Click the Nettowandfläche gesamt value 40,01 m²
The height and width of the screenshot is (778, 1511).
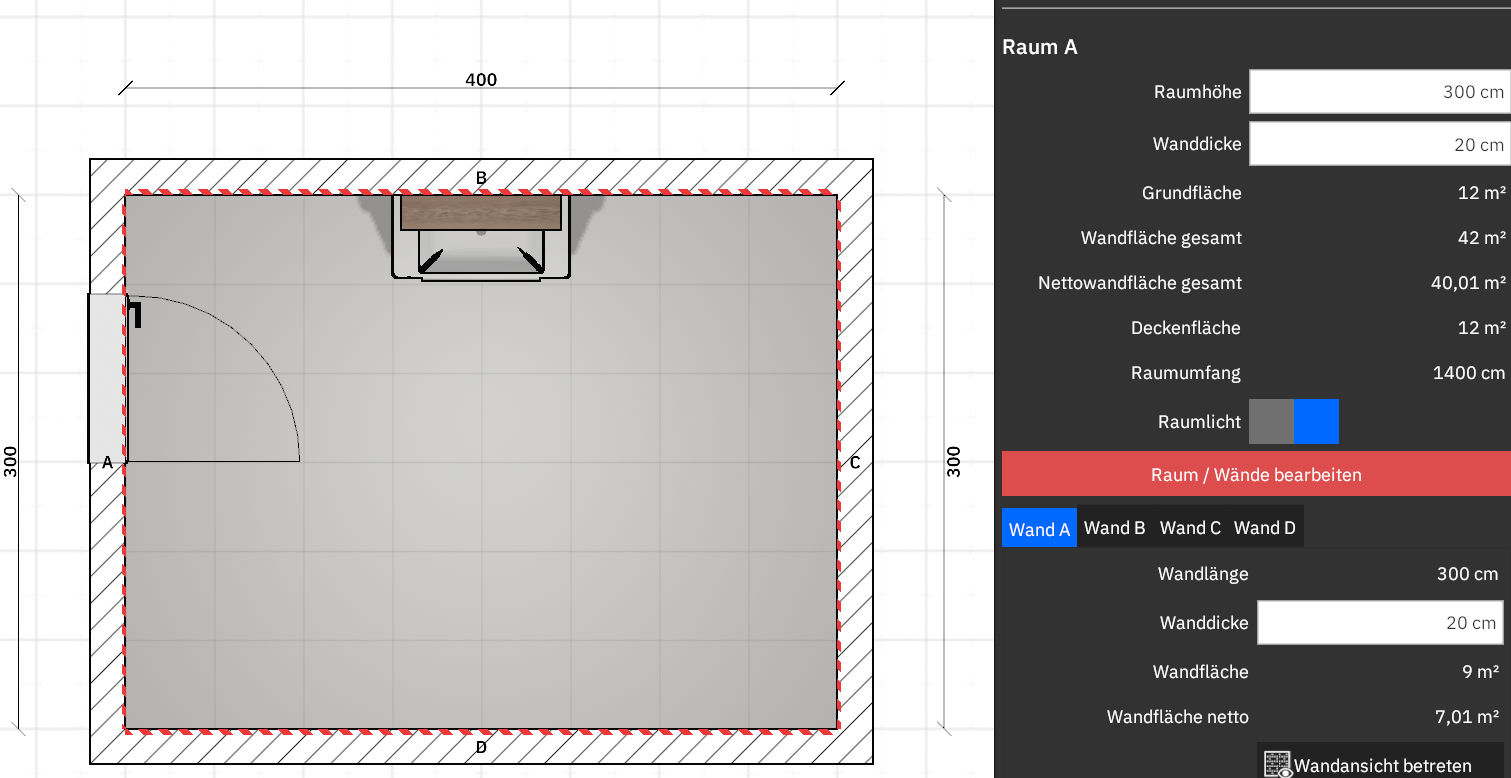[1468, 283]
